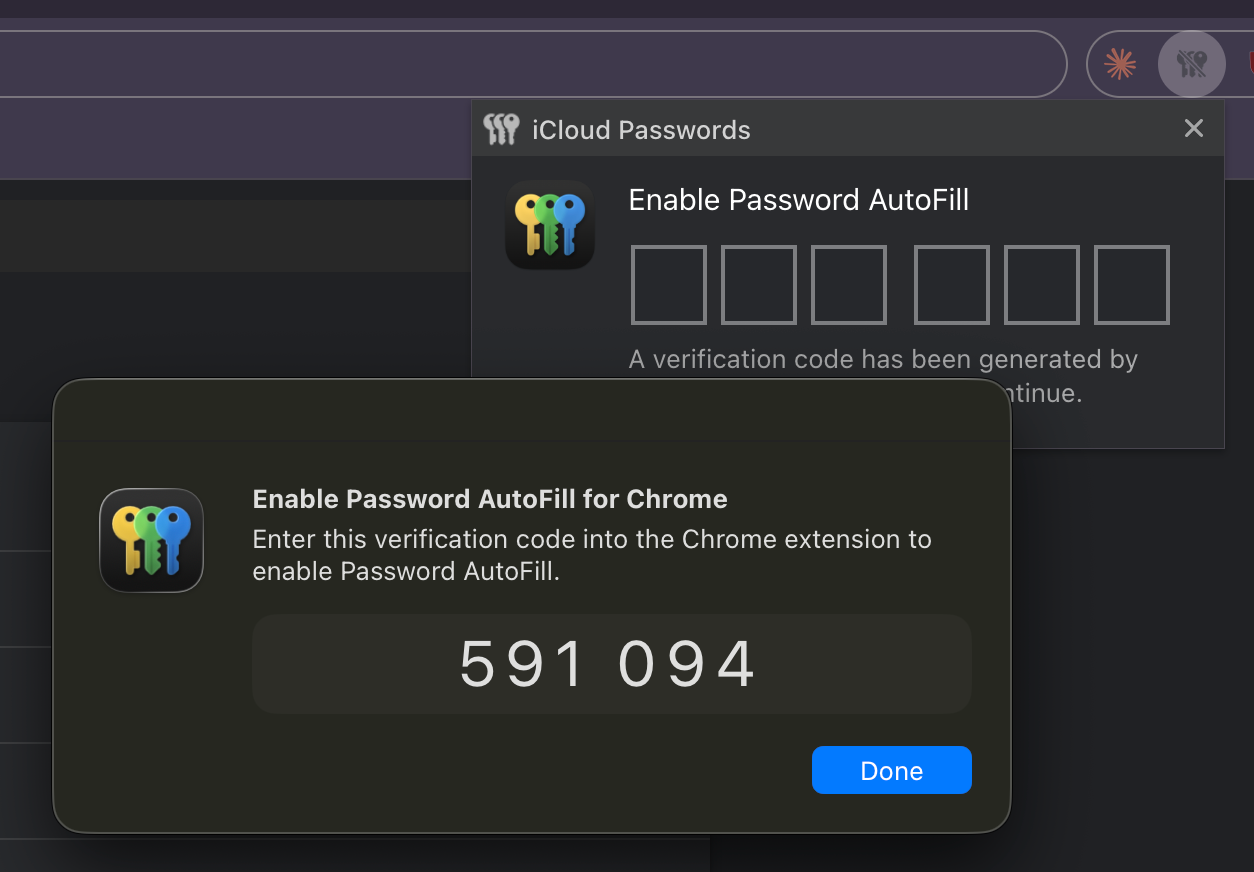Click inside Chrome's address bar
This screenshot has height=872, width=1254.
tap(520, 63)
